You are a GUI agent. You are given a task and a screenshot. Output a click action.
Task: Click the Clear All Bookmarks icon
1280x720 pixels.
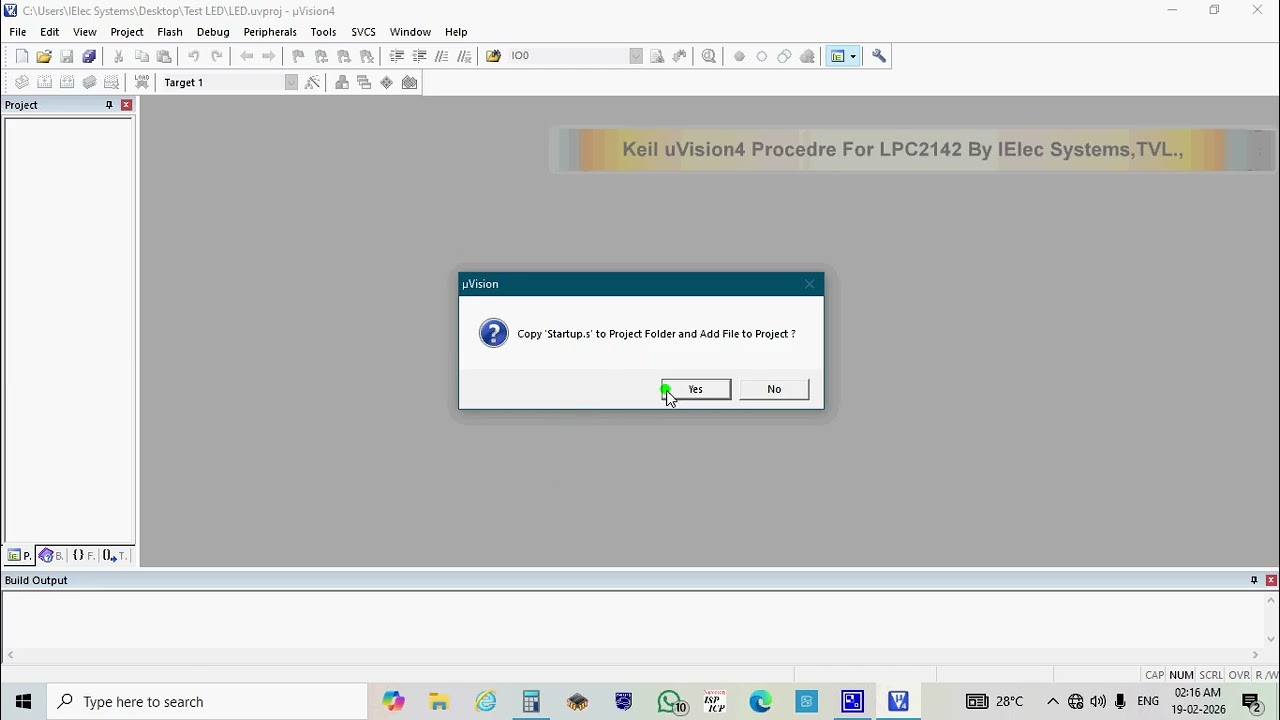coord(367,56)
